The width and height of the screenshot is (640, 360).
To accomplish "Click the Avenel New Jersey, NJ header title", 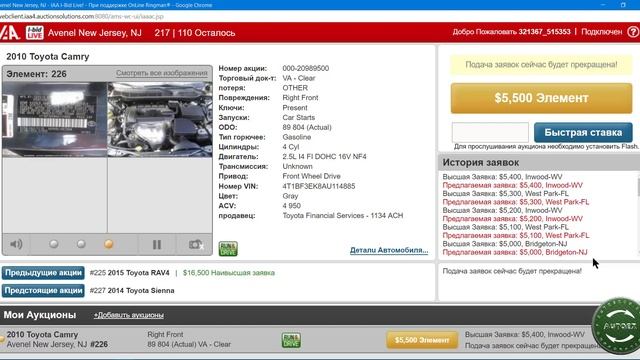I will [95, 33].
